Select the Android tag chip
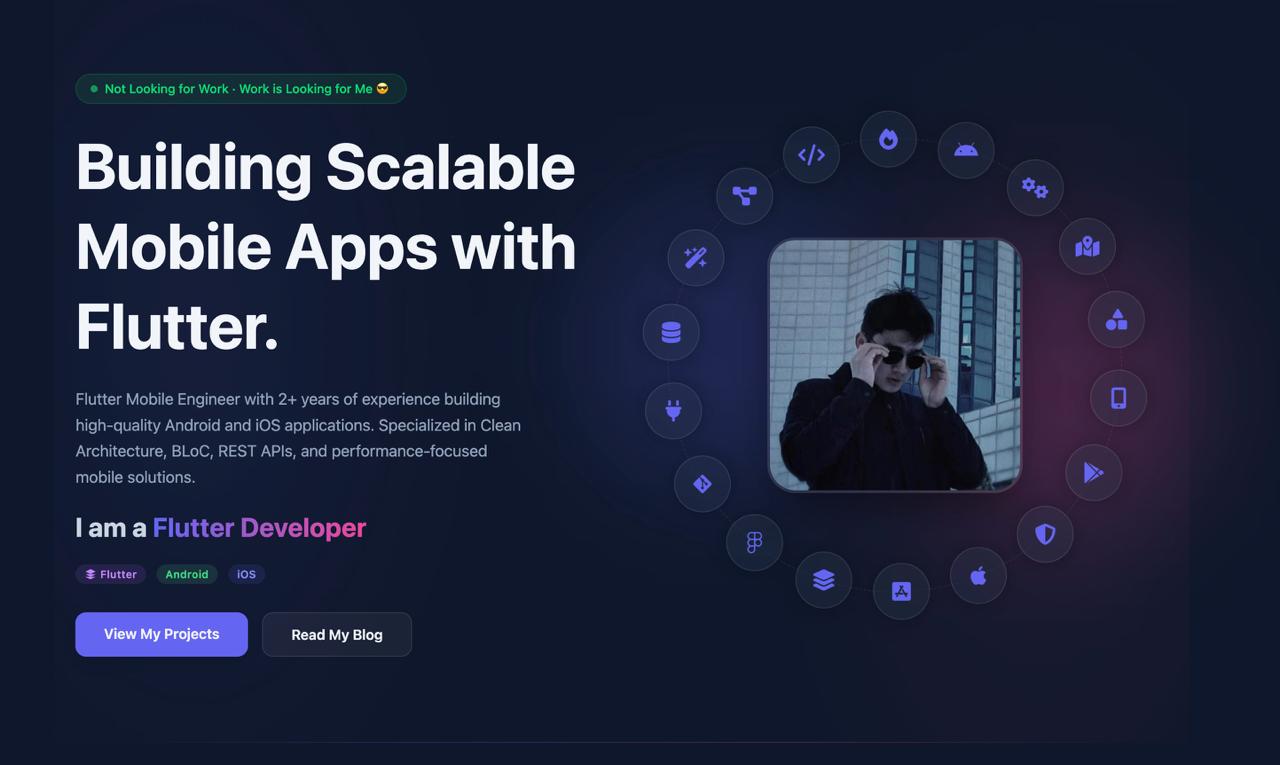Screen dimensions: 1280x765 coord(187,574)
